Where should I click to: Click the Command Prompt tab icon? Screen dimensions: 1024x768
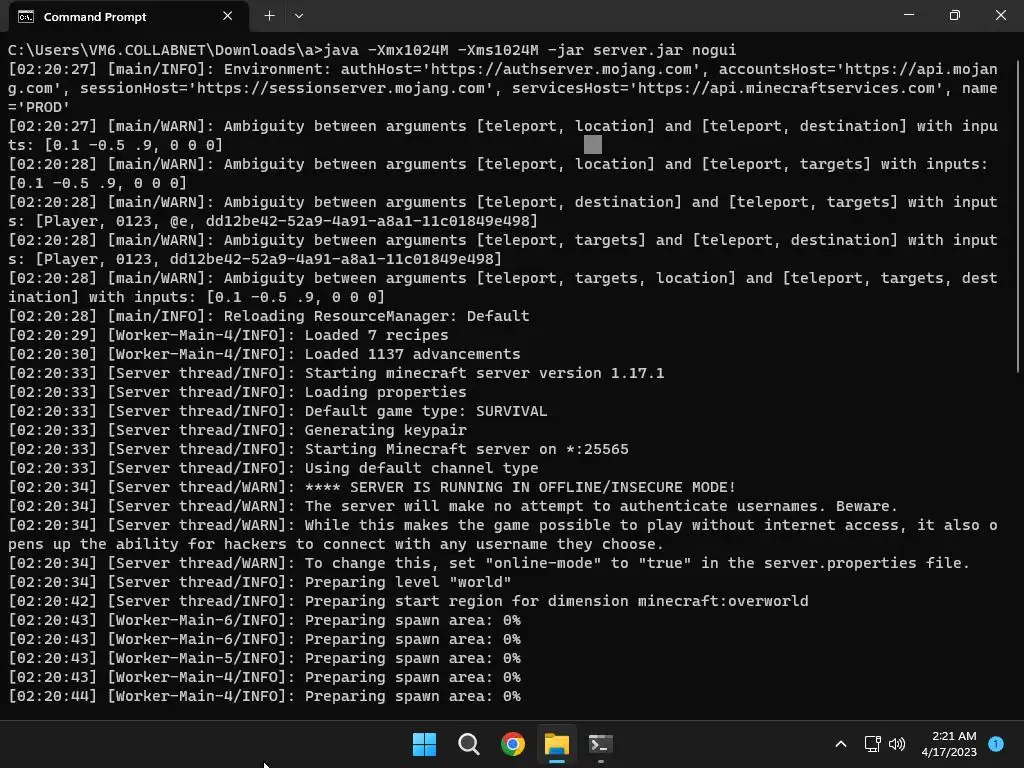click(25, 16)
